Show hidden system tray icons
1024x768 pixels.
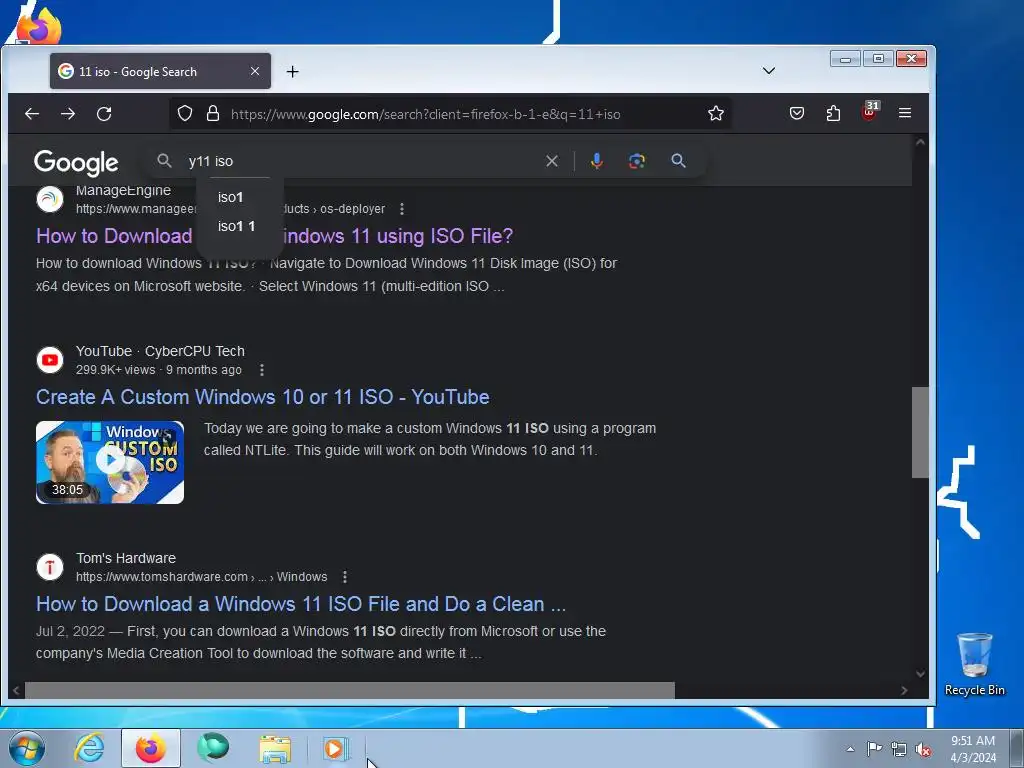(x=850, y=749)
